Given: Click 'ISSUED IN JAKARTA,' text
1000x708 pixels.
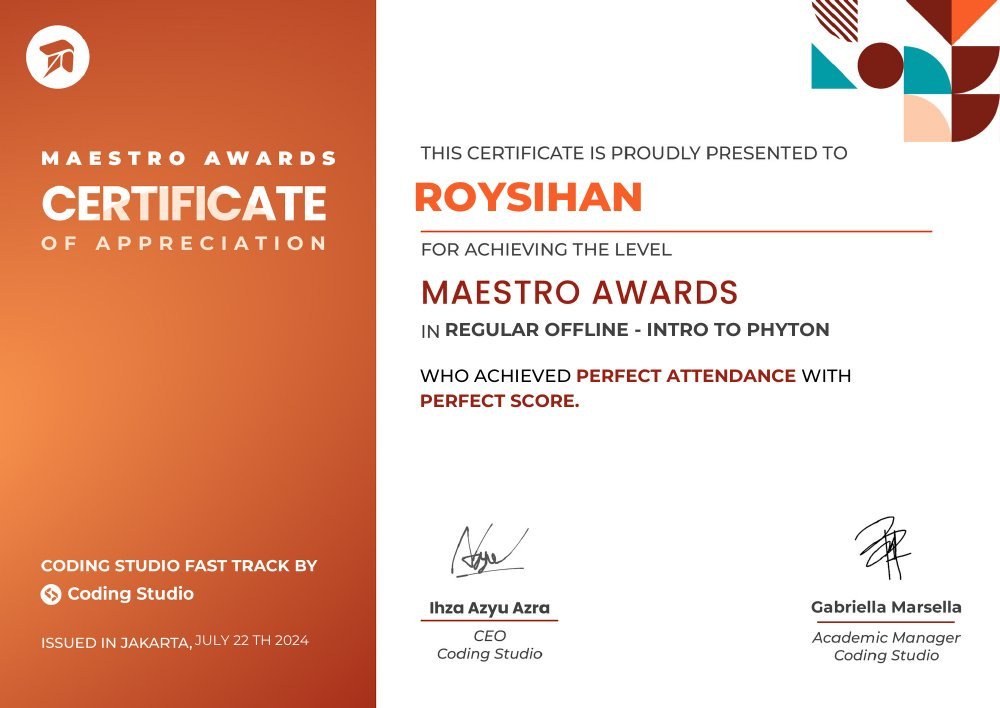Looking at the screenshot, I should pos(117,643).
